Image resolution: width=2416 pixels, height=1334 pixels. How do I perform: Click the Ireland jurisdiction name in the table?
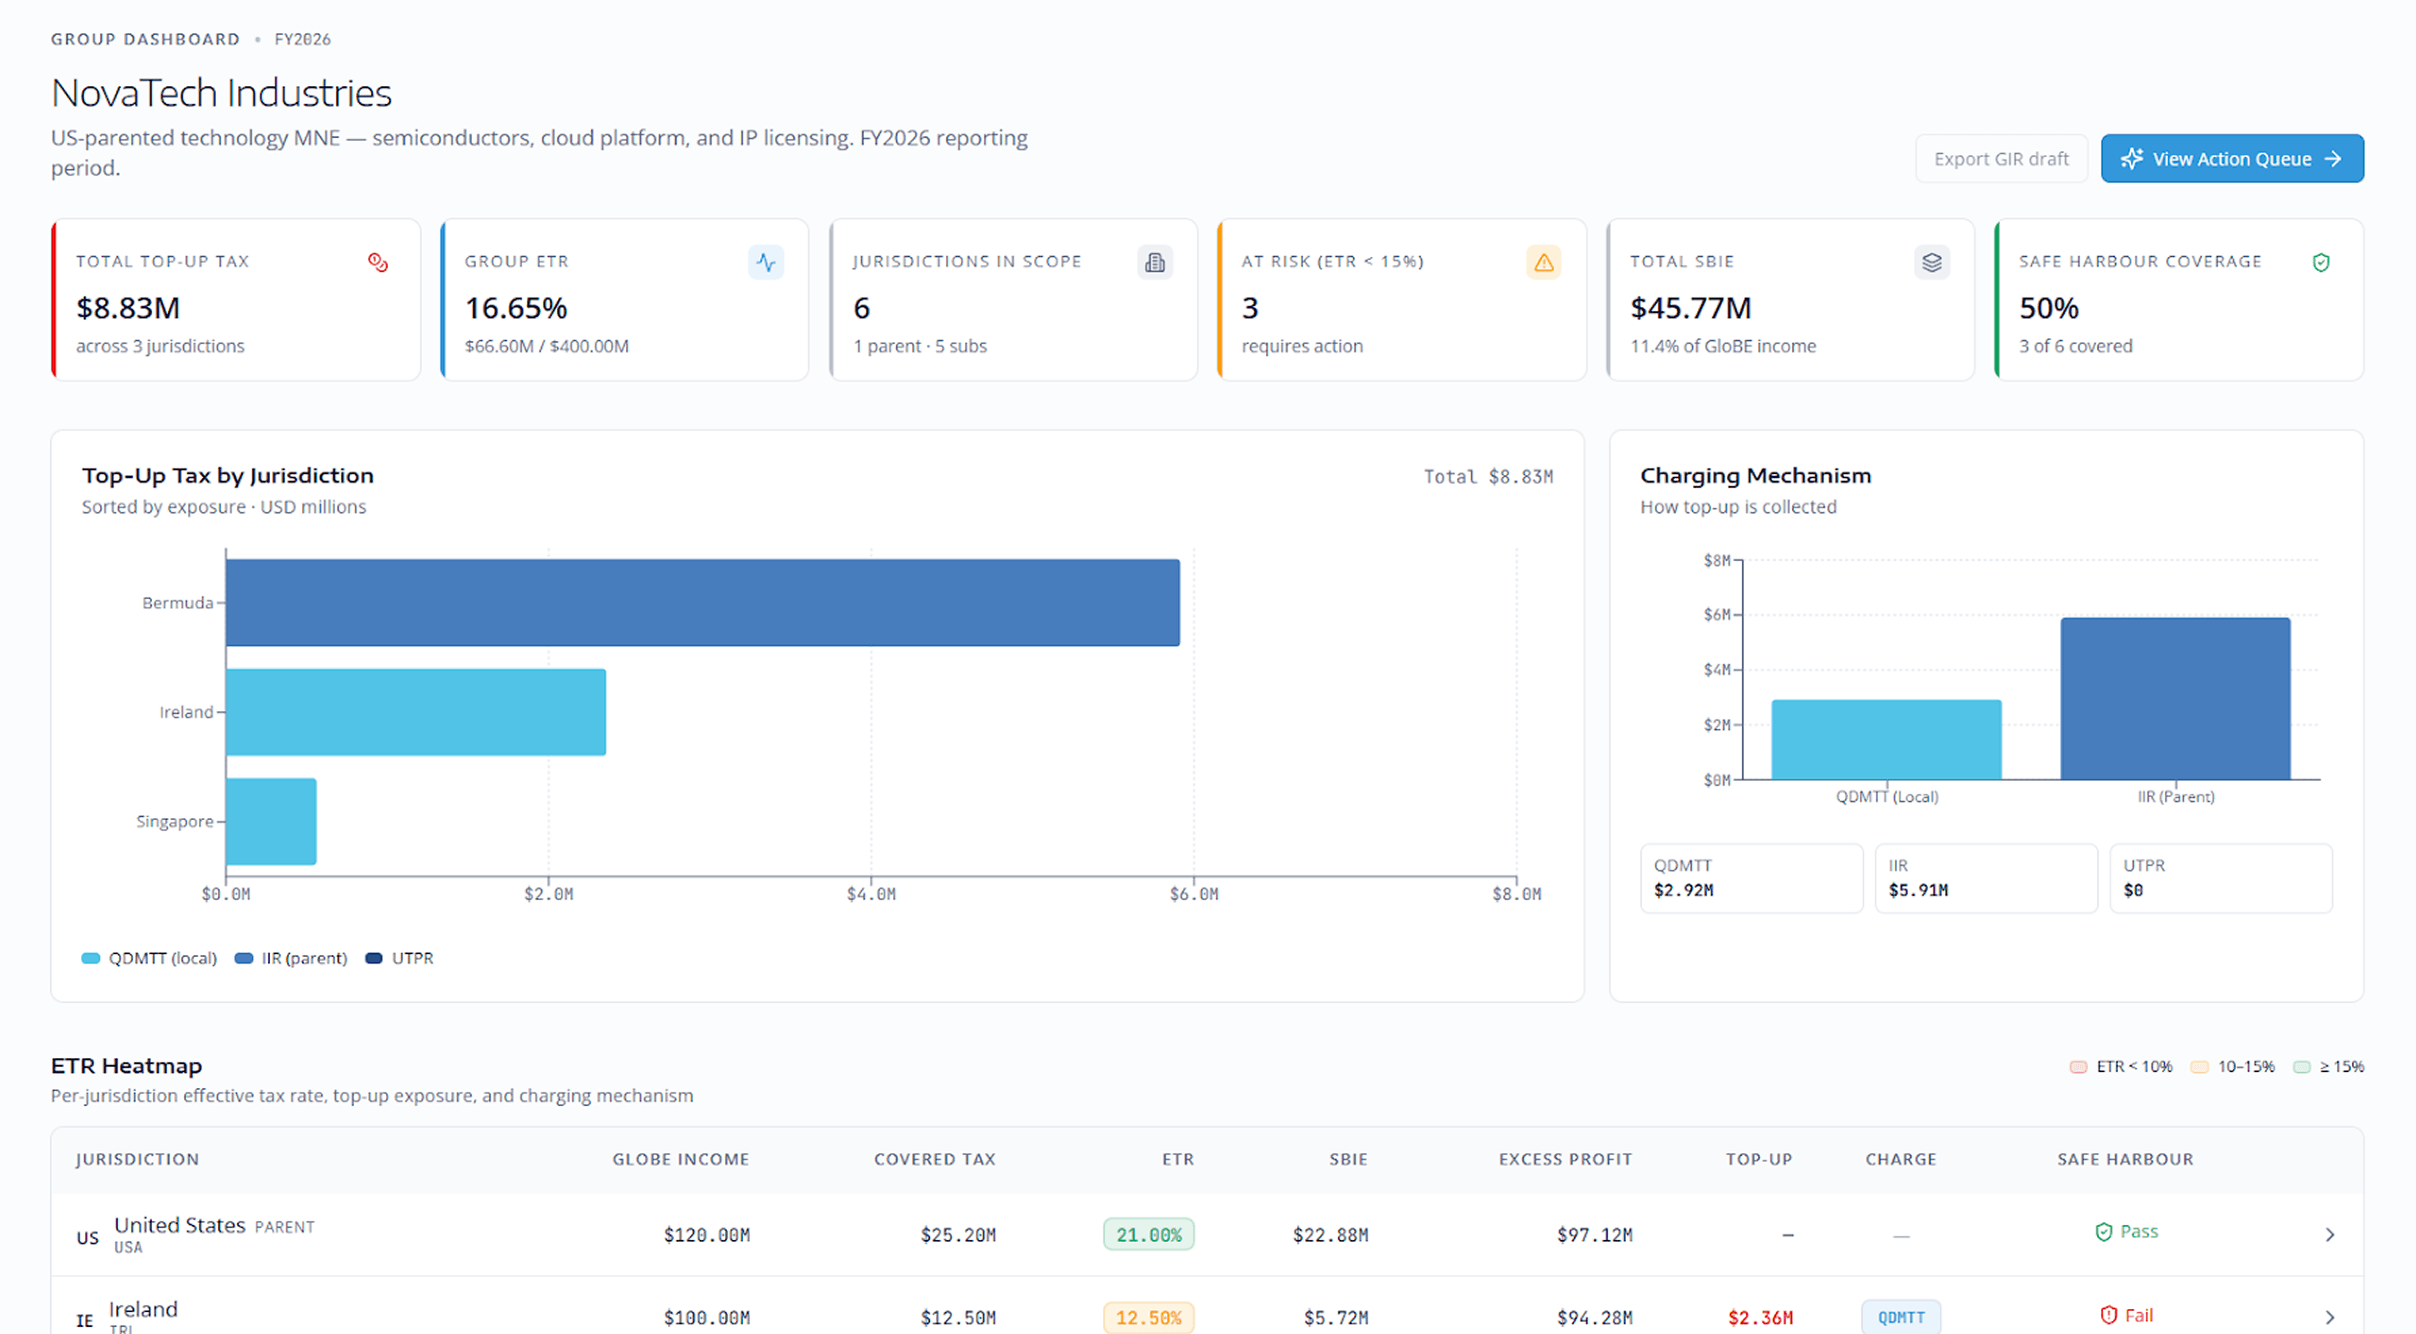[x=143, y=1309]
